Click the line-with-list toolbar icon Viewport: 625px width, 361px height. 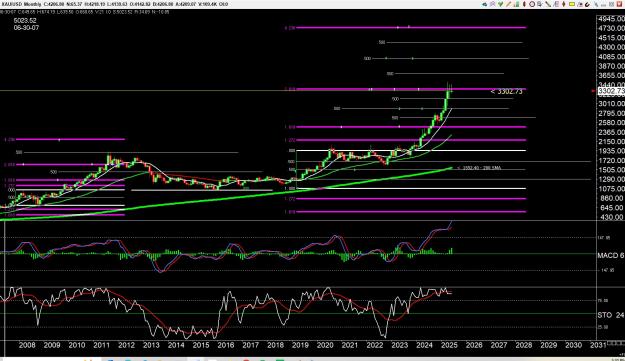click(556, 4)
